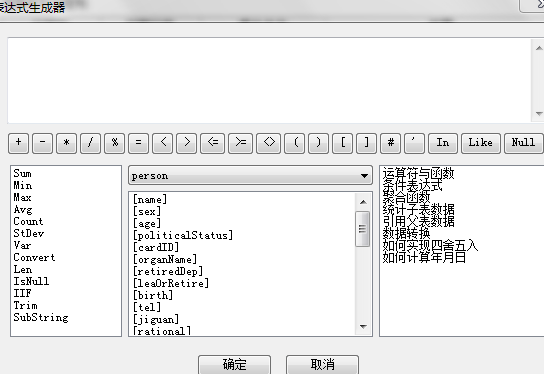Select the Len function

23,269
